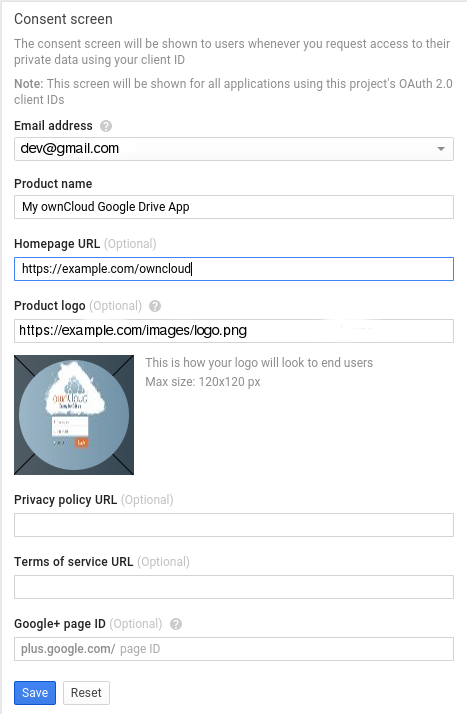Click the Google+ page ID input
The image size is (467, 714).
coord(234,648)
